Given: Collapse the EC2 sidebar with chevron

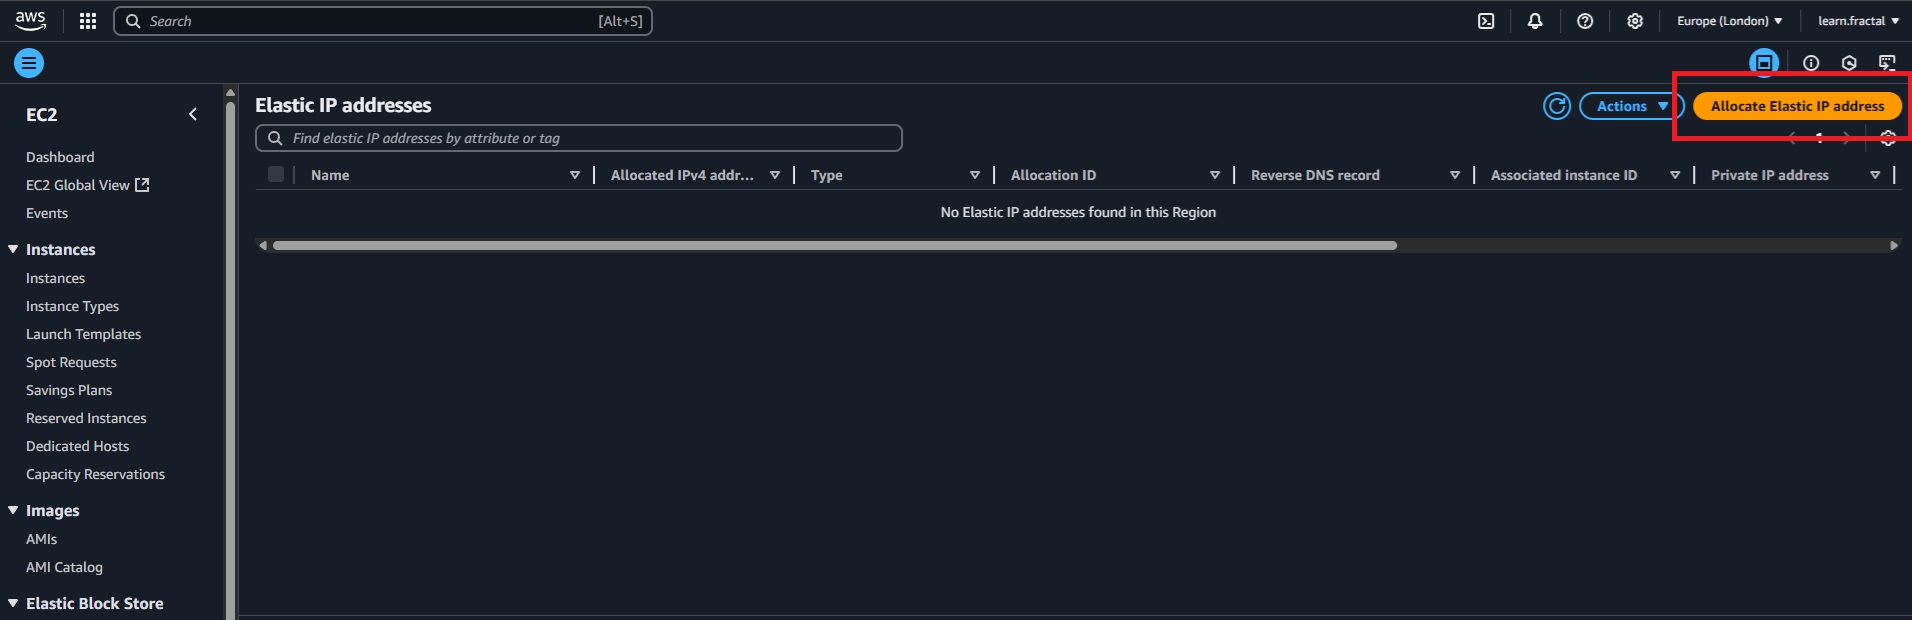Looking at the screenshot, I should coord(193,114).
